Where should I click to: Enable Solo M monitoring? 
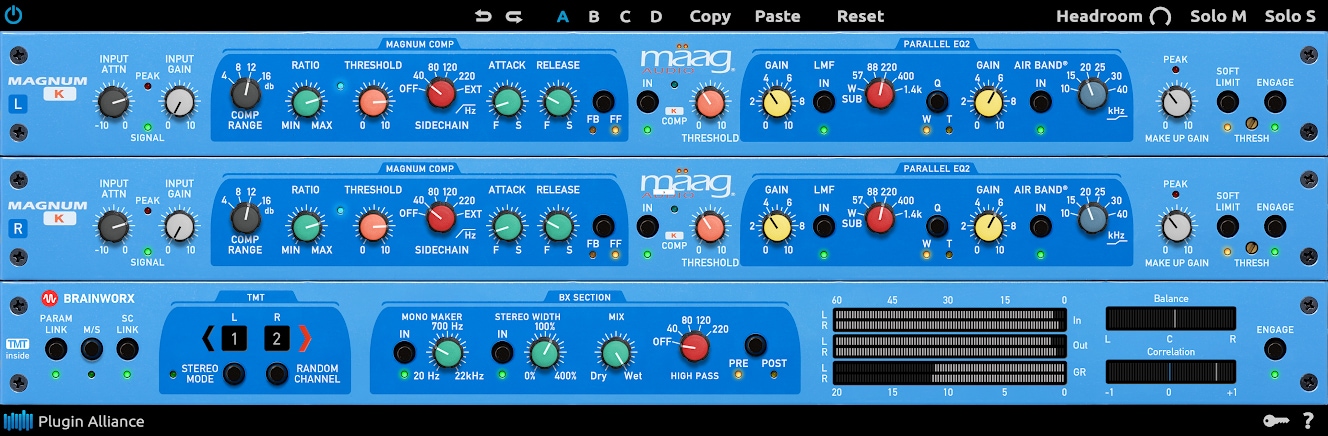coord(1218,16)
